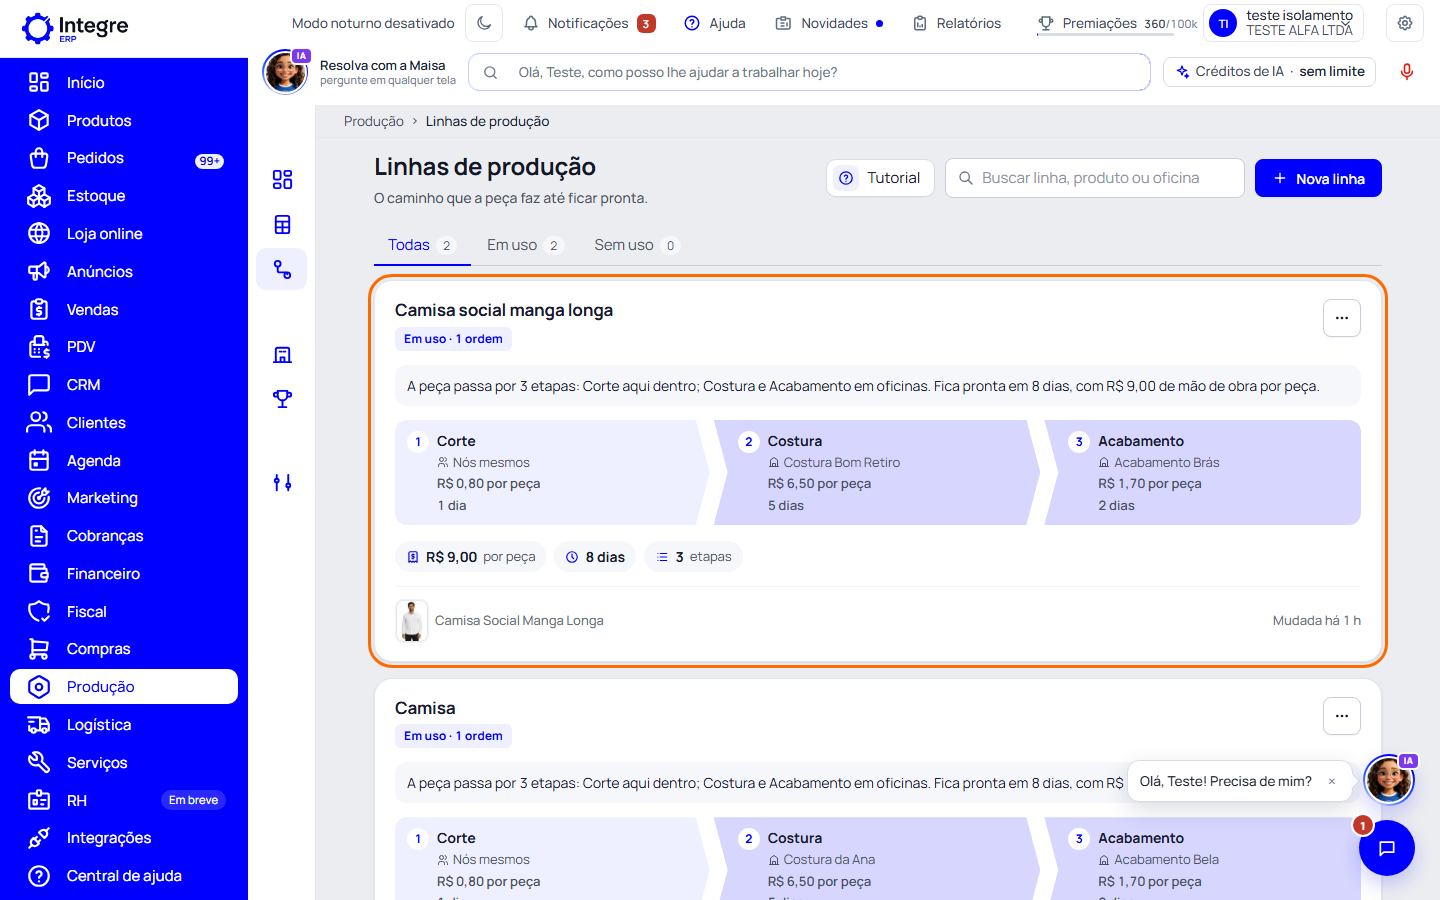Open Premiações trophy progress

coord(1117,23)
